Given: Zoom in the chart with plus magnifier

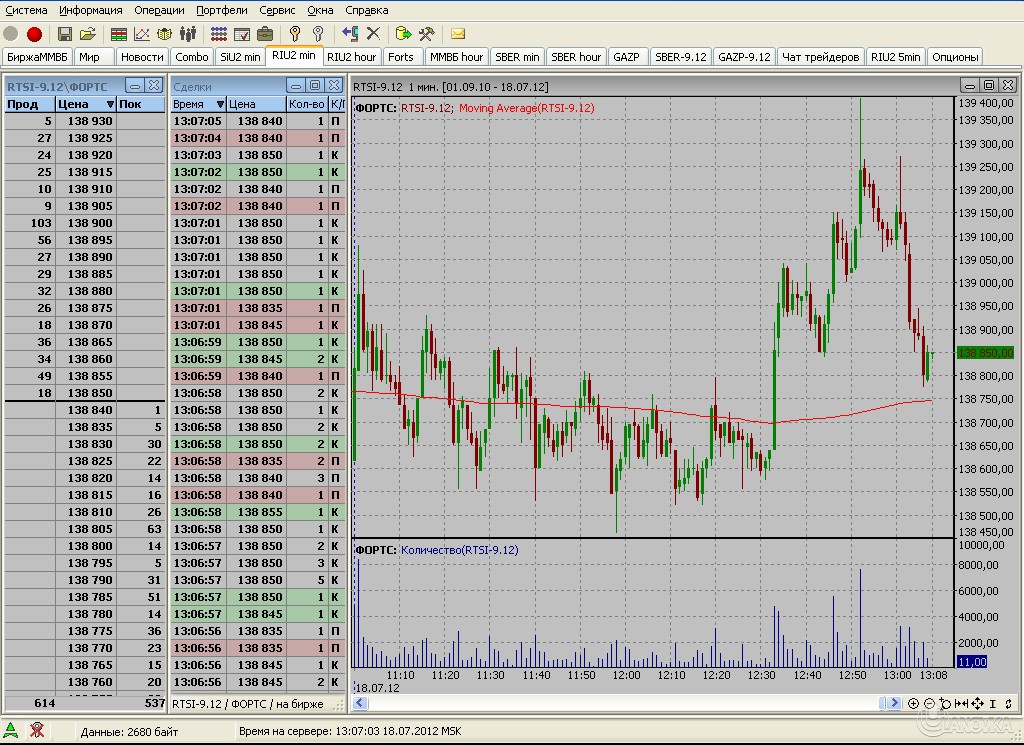Looking at the screenshot, I should pyautogui.click(x=914, y=704).
